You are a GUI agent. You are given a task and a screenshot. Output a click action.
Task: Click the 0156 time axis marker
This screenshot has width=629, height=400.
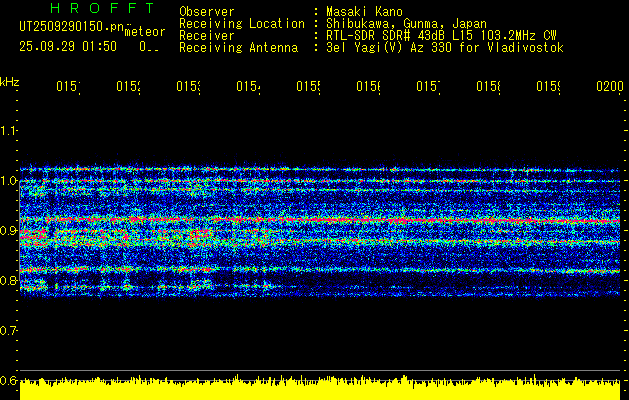tap(368, 87)
